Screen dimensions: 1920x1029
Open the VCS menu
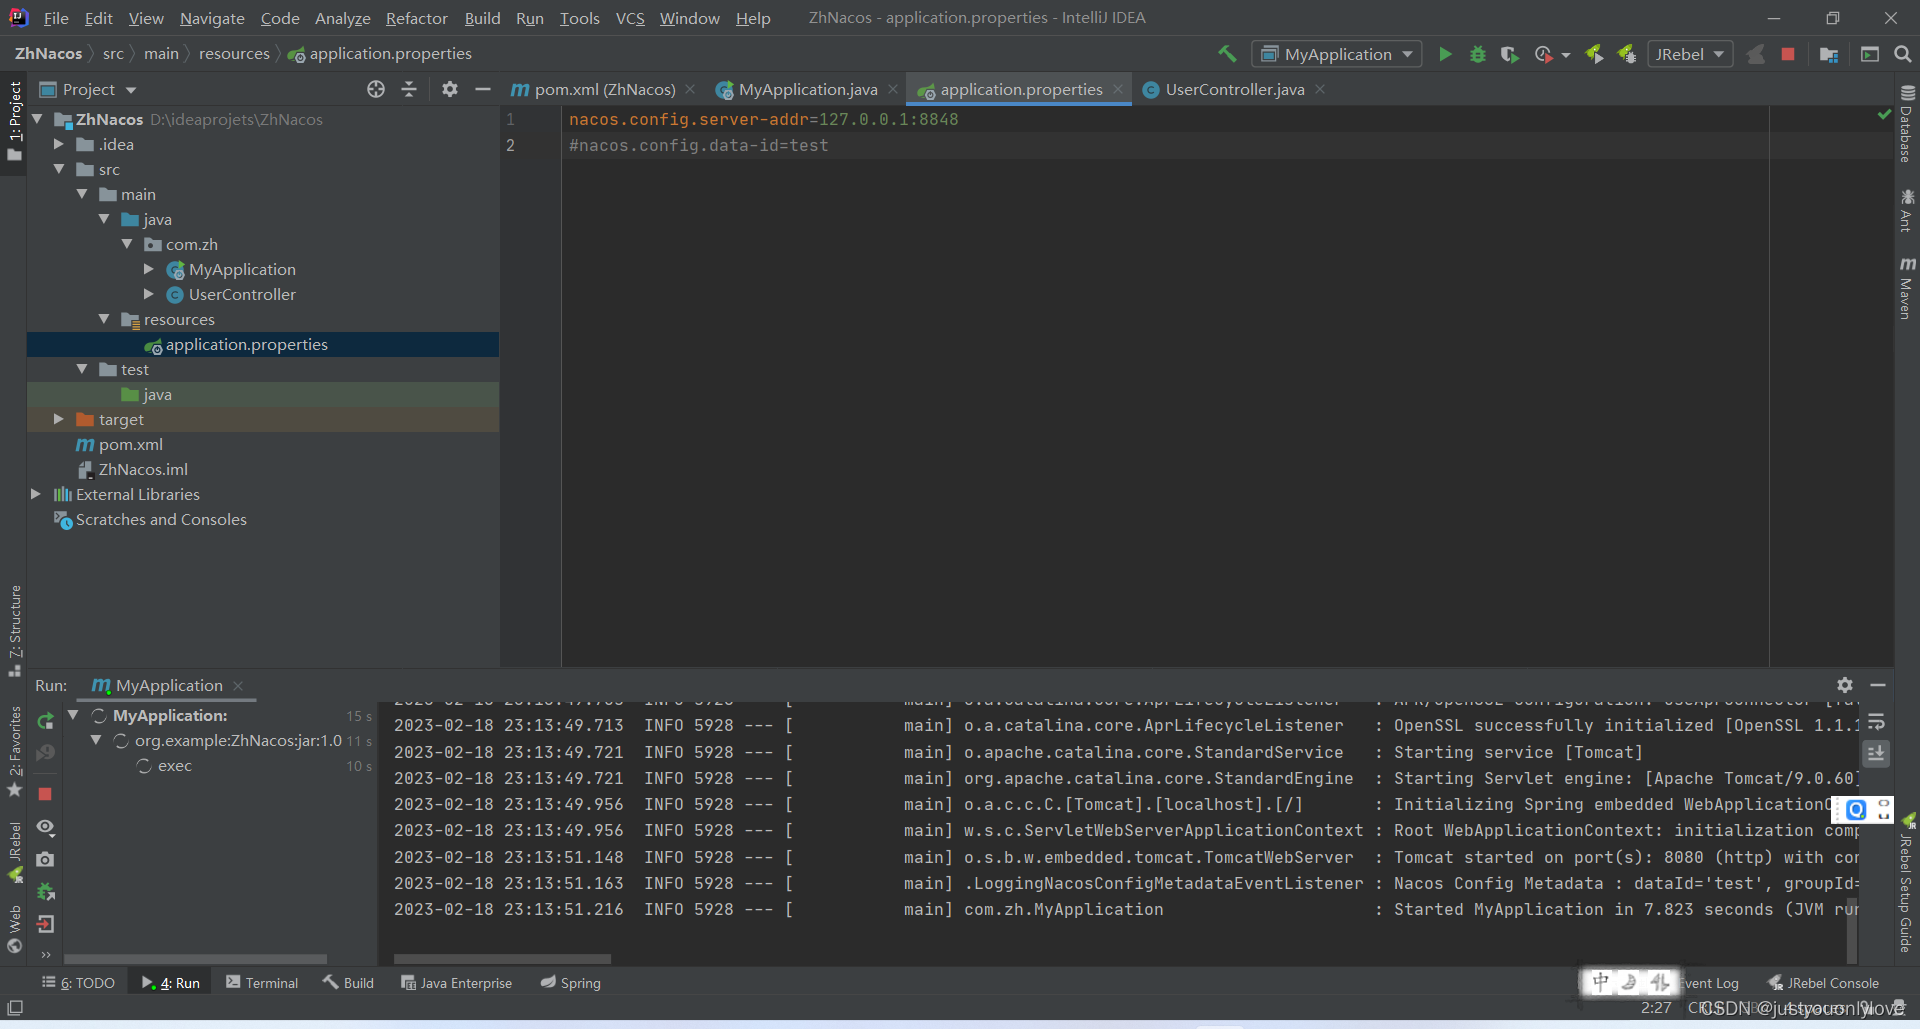630,18
